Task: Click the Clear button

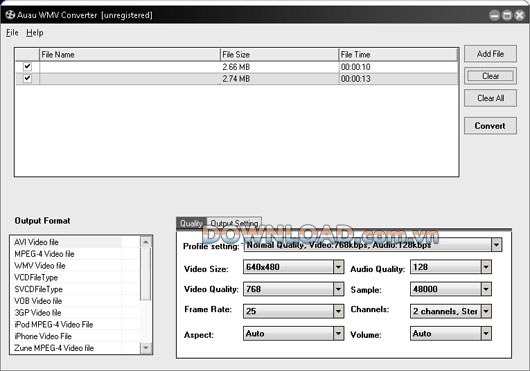Action: pos(490,76)
